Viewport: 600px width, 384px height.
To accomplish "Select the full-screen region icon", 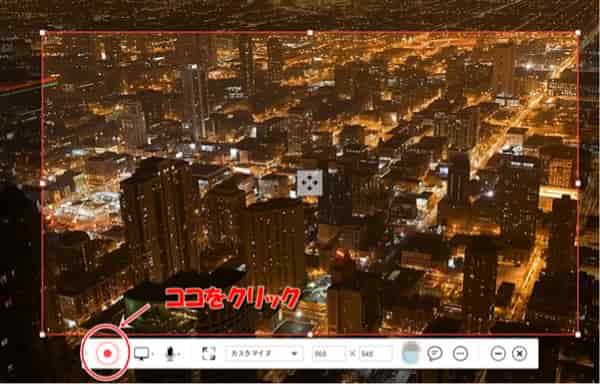I will (209, 353).
